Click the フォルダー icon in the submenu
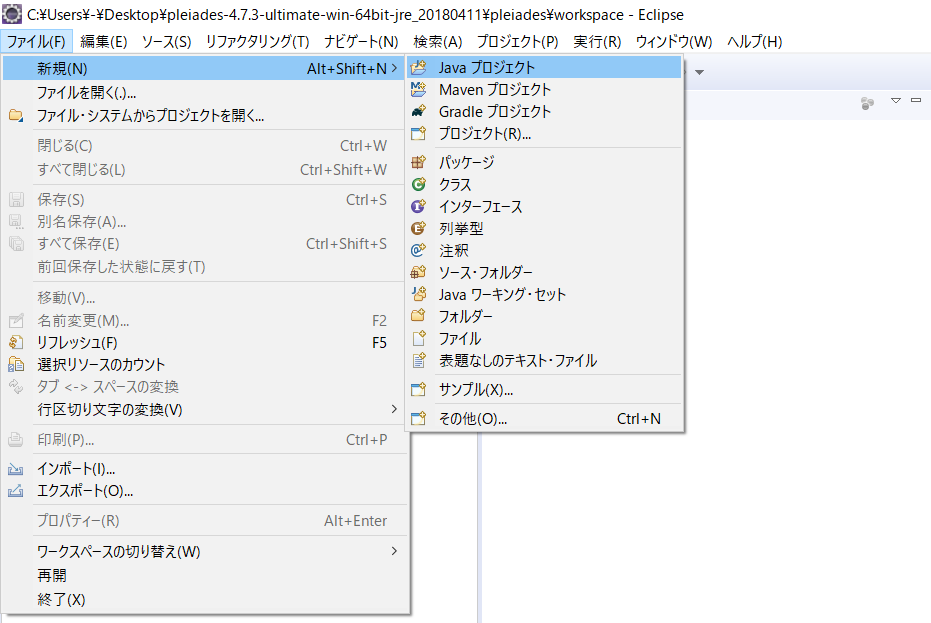Viewport: 931px width, 623px height. point(419,317)
